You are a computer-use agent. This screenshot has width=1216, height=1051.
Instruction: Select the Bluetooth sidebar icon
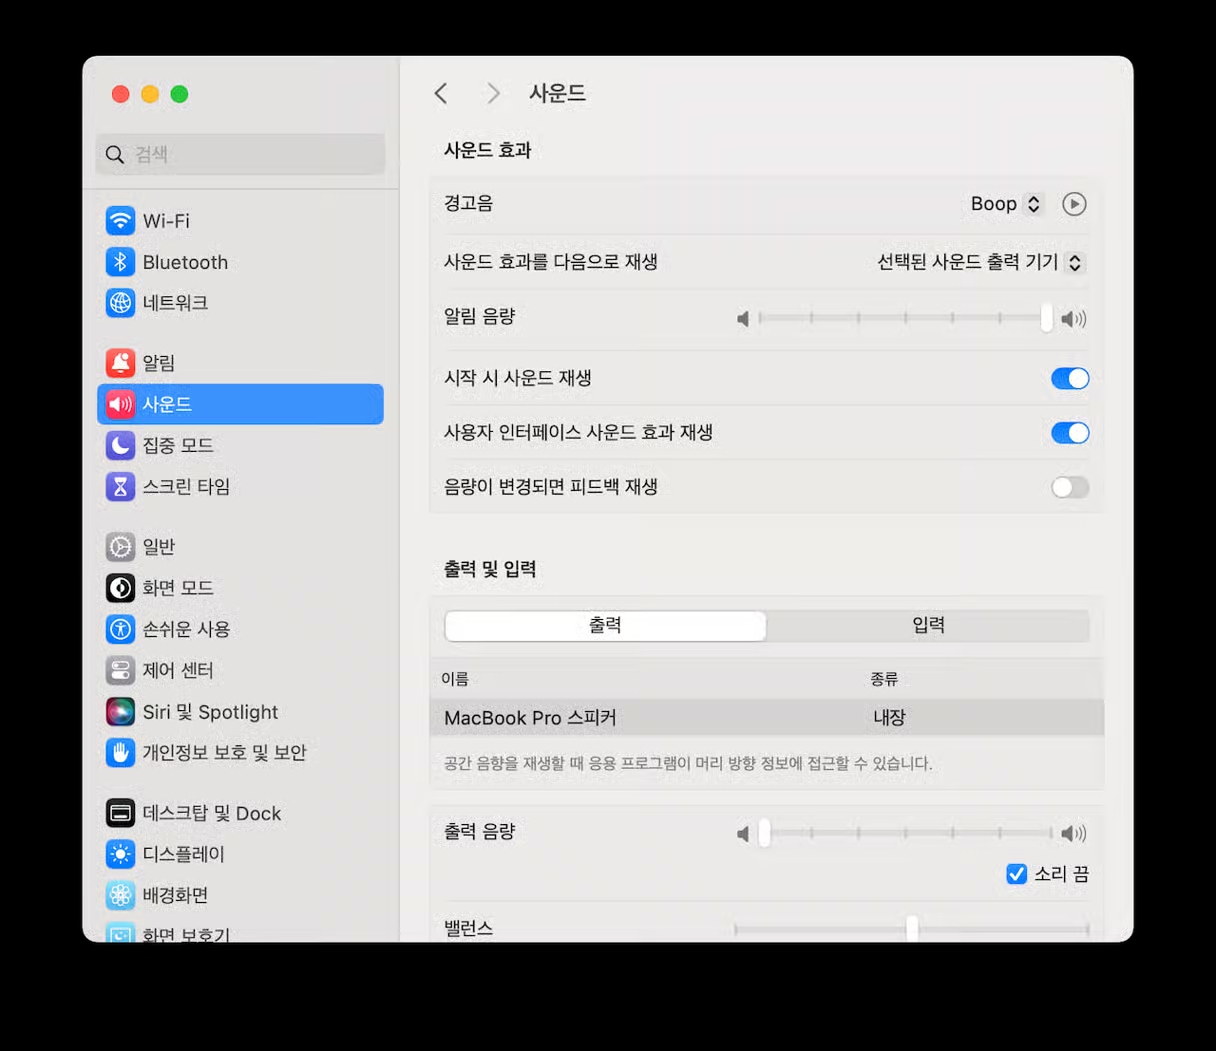[120, 262]
